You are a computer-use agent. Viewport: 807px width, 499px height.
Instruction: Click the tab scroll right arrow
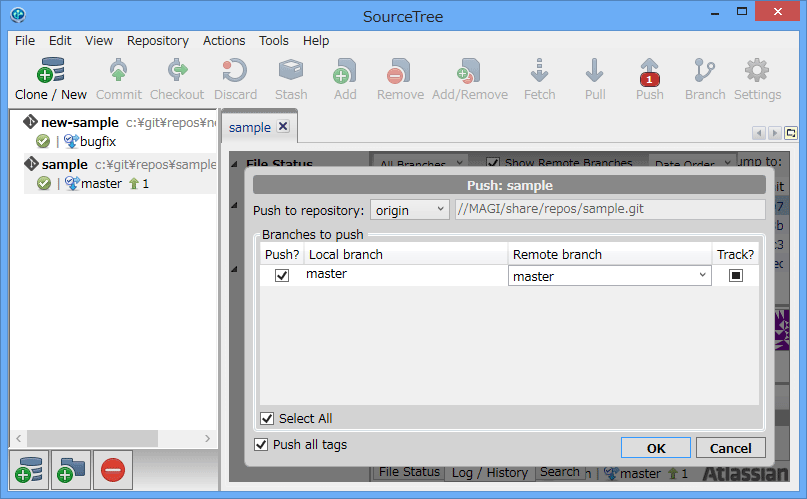point(774,133)
